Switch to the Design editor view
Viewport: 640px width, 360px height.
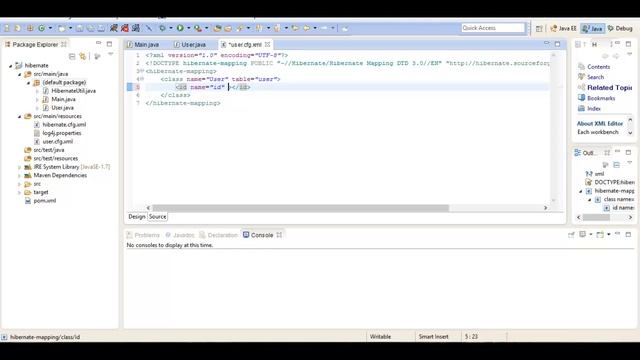click(x=137, y=217)
